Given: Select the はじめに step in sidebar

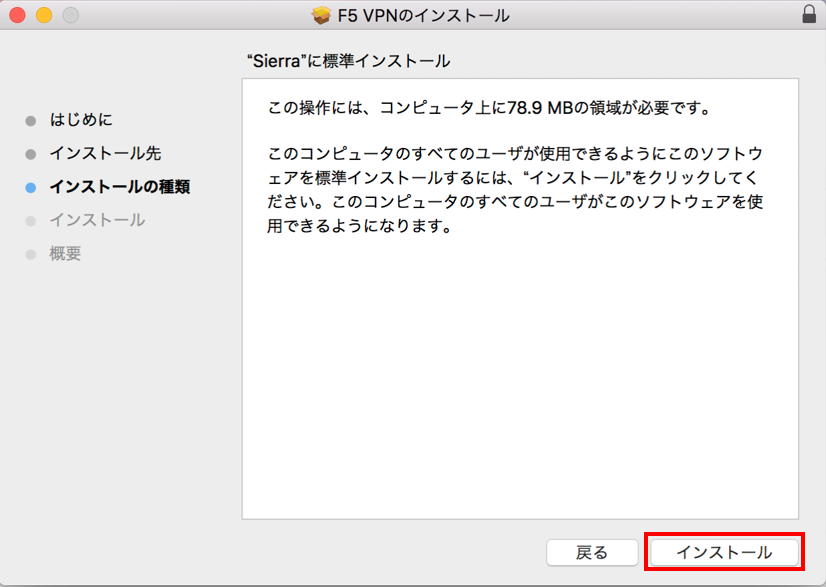Looking at the screenshot, I should coord(81,120).
